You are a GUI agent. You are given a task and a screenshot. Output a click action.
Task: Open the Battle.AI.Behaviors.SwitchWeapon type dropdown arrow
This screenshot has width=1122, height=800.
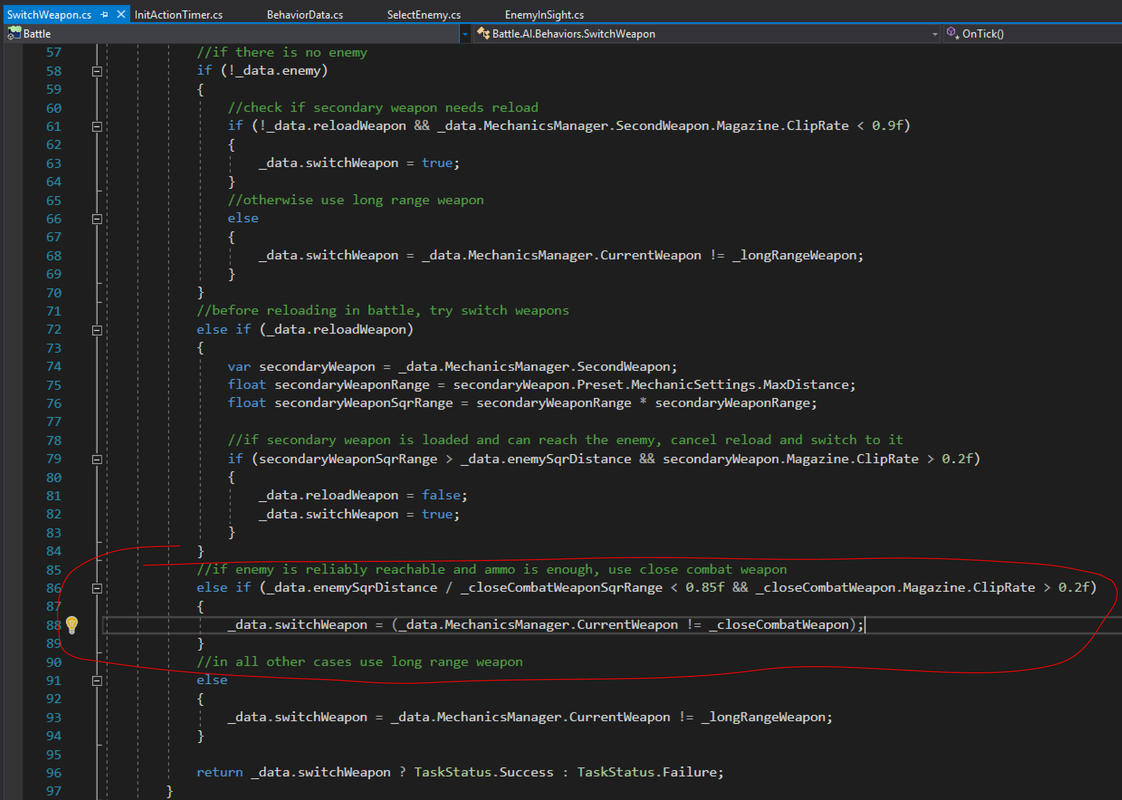935,34
